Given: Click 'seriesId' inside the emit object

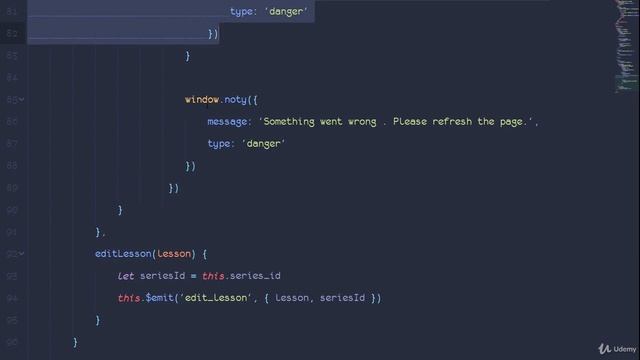Looking at the screenshot, I should tap(342, 298).
